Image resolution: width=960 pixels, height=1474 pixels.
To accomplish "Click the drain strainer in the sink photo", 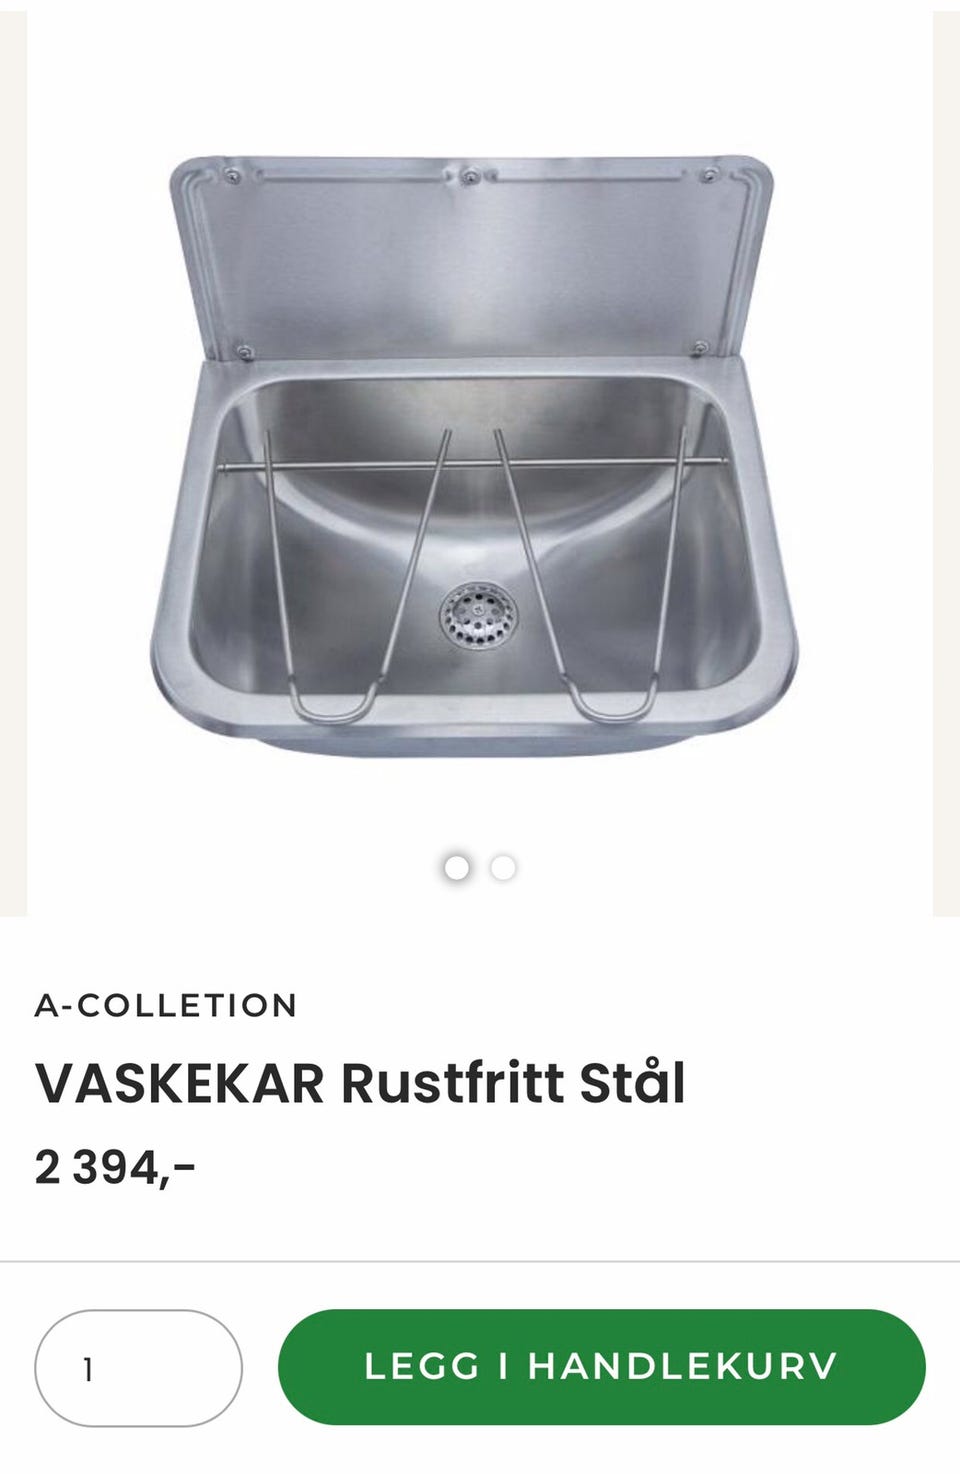I will pos(479,611).
